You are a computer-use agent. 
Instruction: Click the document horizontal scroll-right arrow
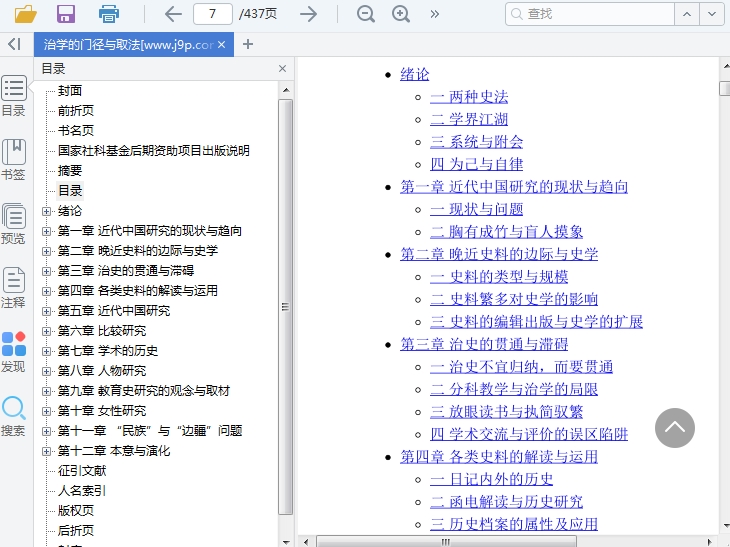pyautogui.click(x=710, y=542)
